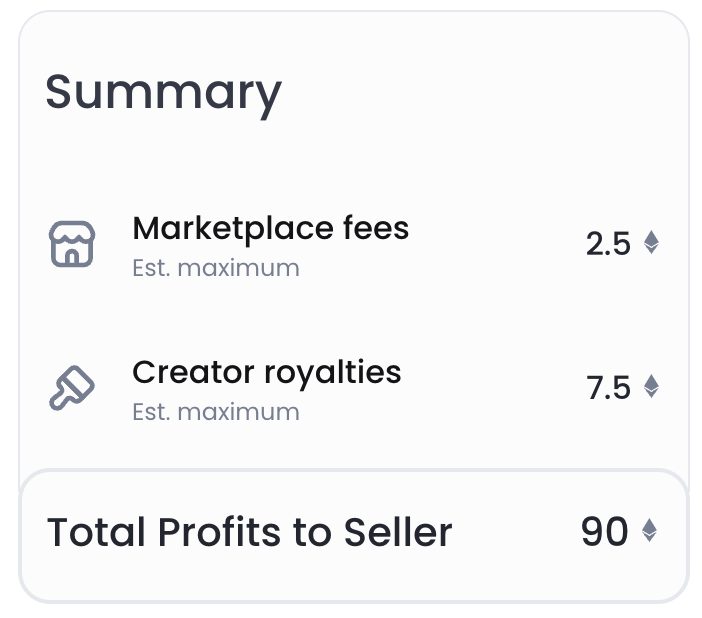The image size is (702, 618).
Task: Click the creator royalties paintbrush icon
Action: [x=72, y=388]
